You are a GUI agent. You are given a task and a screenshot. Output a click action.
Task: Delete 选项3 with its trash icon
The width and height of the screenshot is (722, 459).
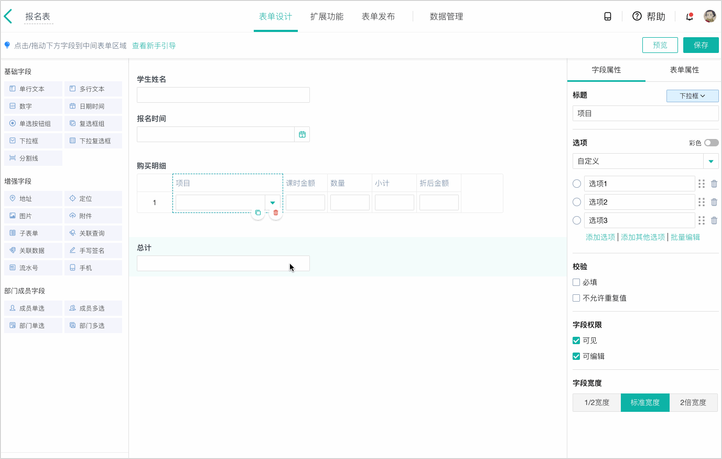pos(714,221)
